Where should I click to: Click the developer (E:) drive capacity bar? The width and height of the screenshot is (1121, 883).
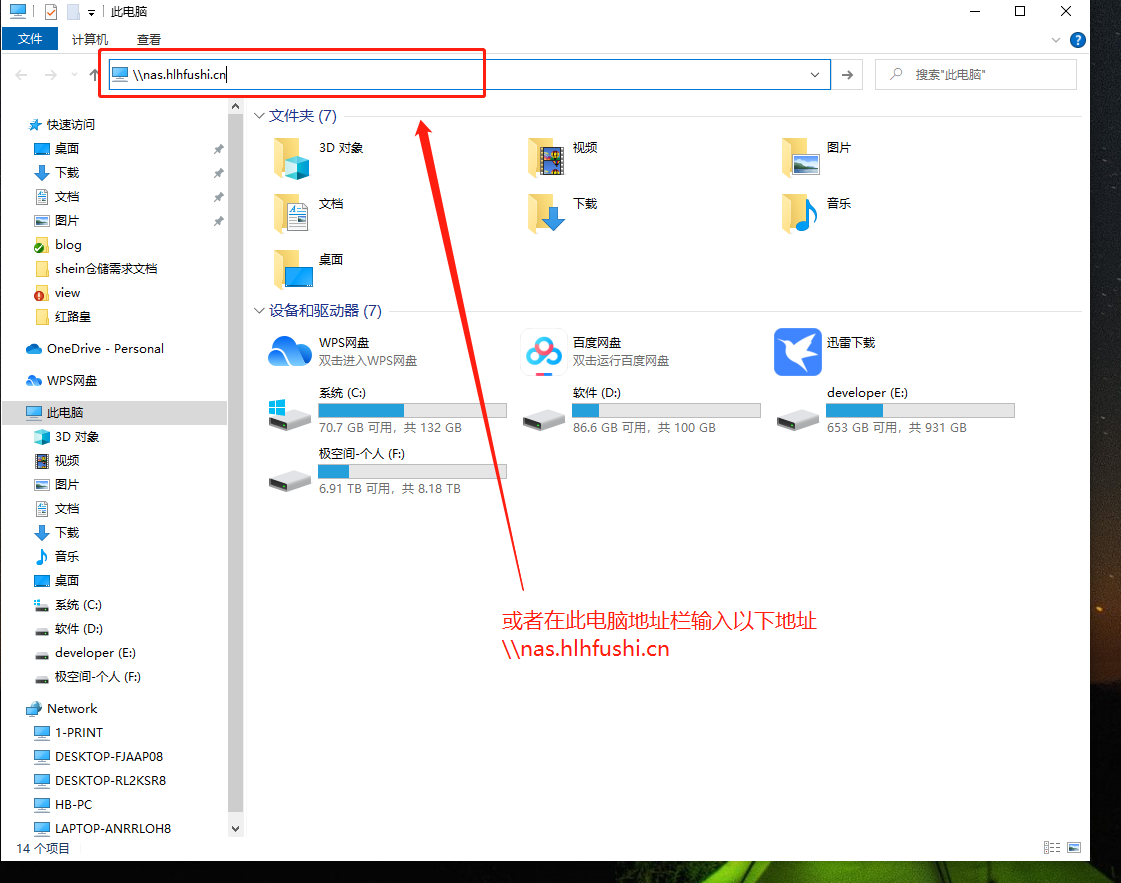coord(920,411)
